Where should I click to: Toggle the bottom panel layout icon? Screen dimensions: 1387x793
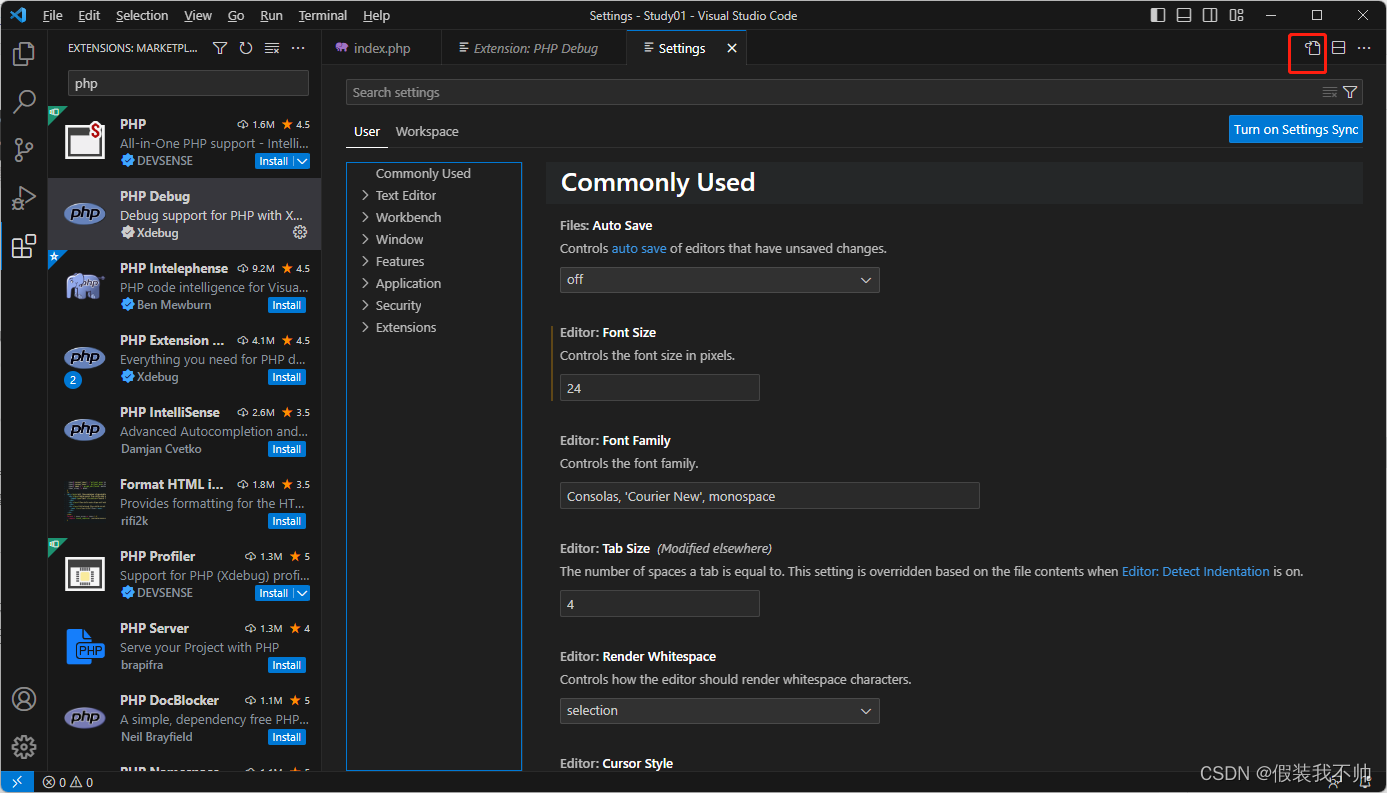(x=1184, y=15)
